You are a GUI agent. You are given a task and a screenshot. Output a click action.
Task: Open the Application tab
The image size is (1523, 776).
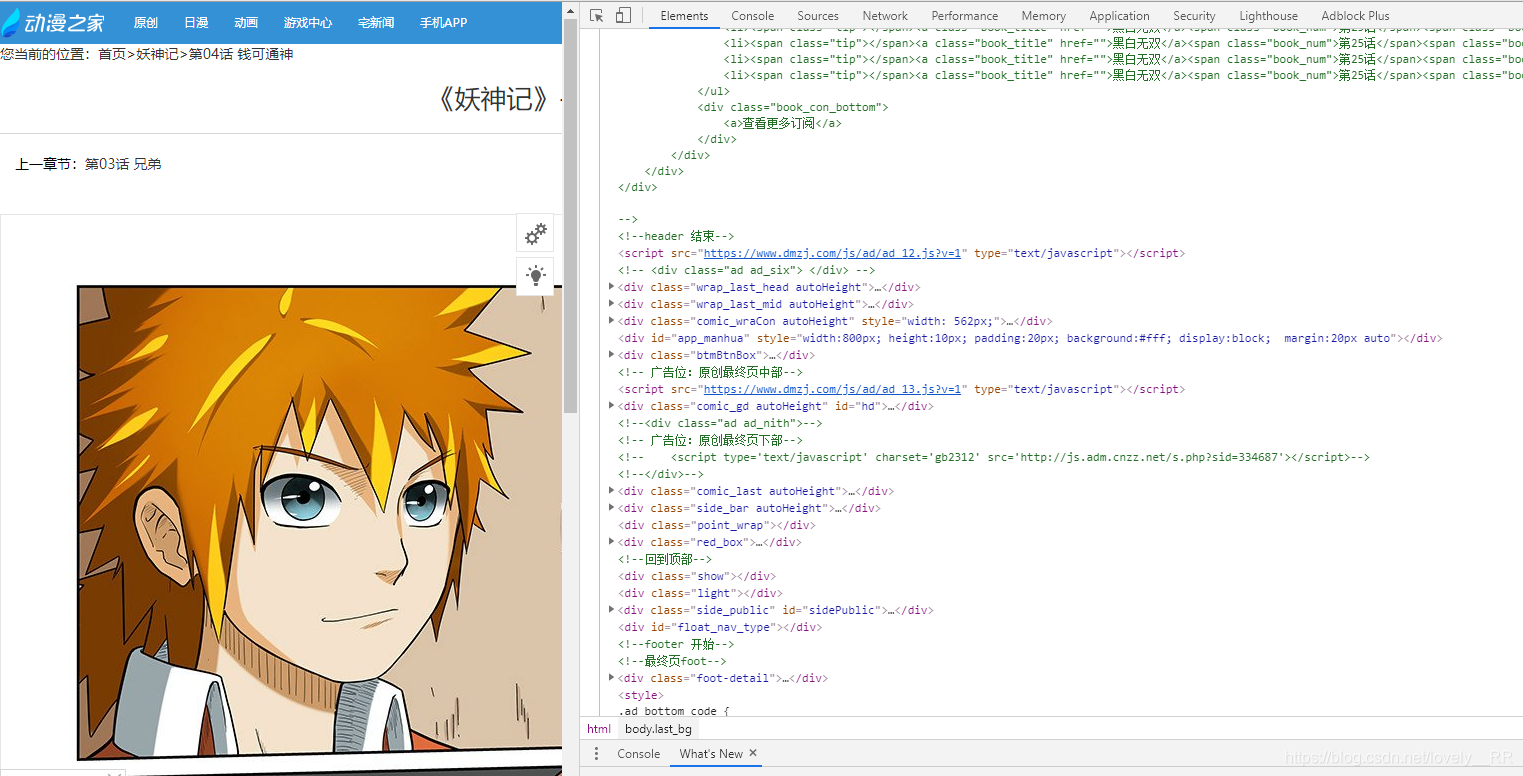[1119, 16]
